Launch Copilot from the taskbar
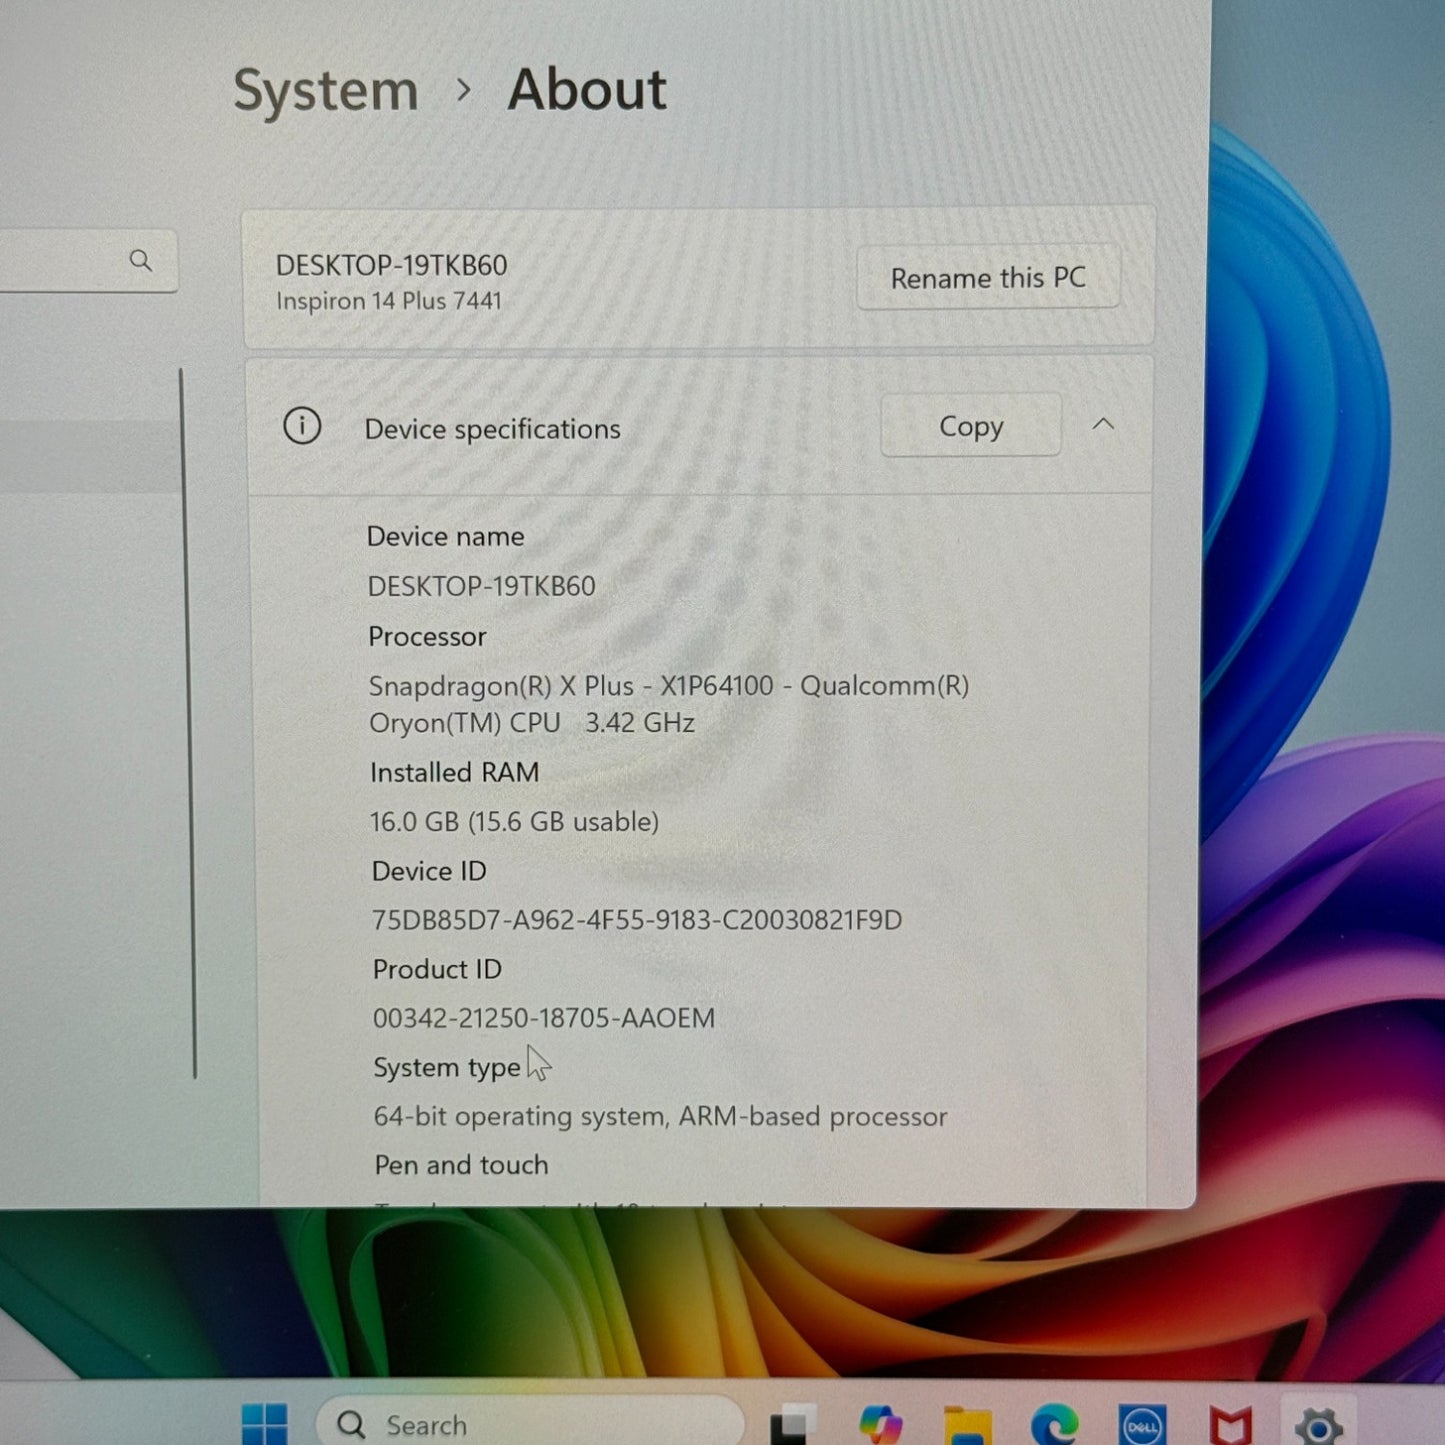The width and height of the screenshot is (1445, 1445). coord(880,1424)
